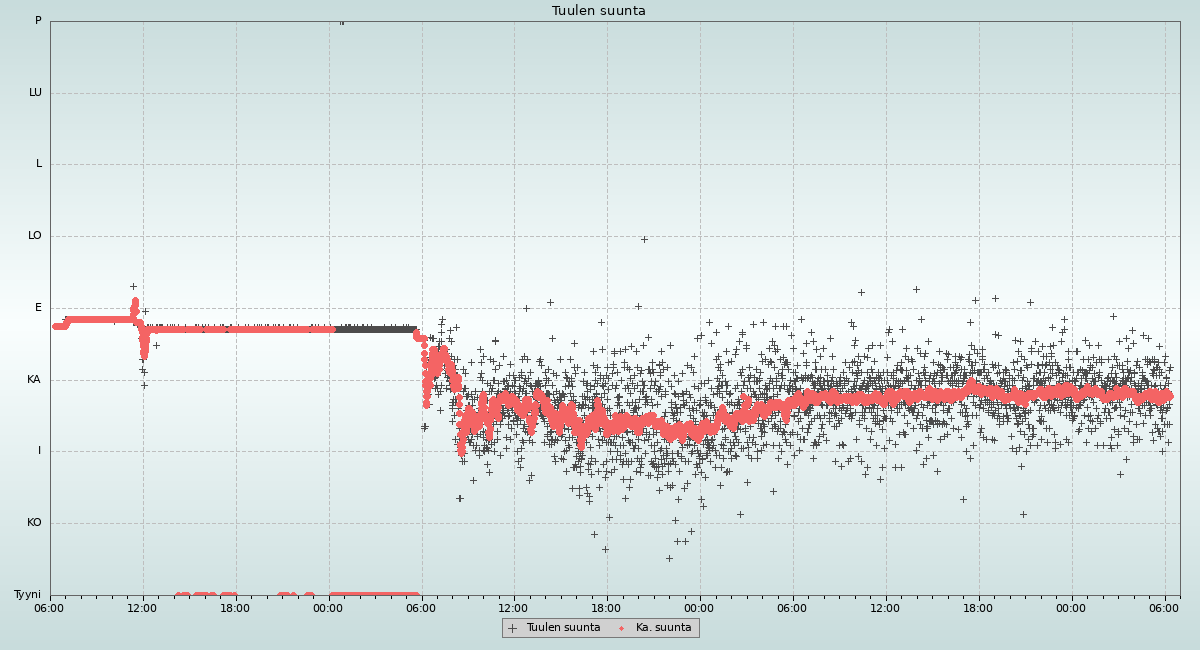Click the rightmost 06:00 time label
The width and height of the screenshot is (1200, 650).
coord(1164,608)
